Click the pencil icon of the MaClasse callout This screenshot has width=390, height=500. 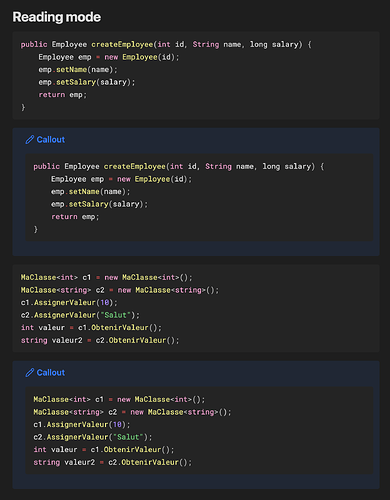click(30, 373)
